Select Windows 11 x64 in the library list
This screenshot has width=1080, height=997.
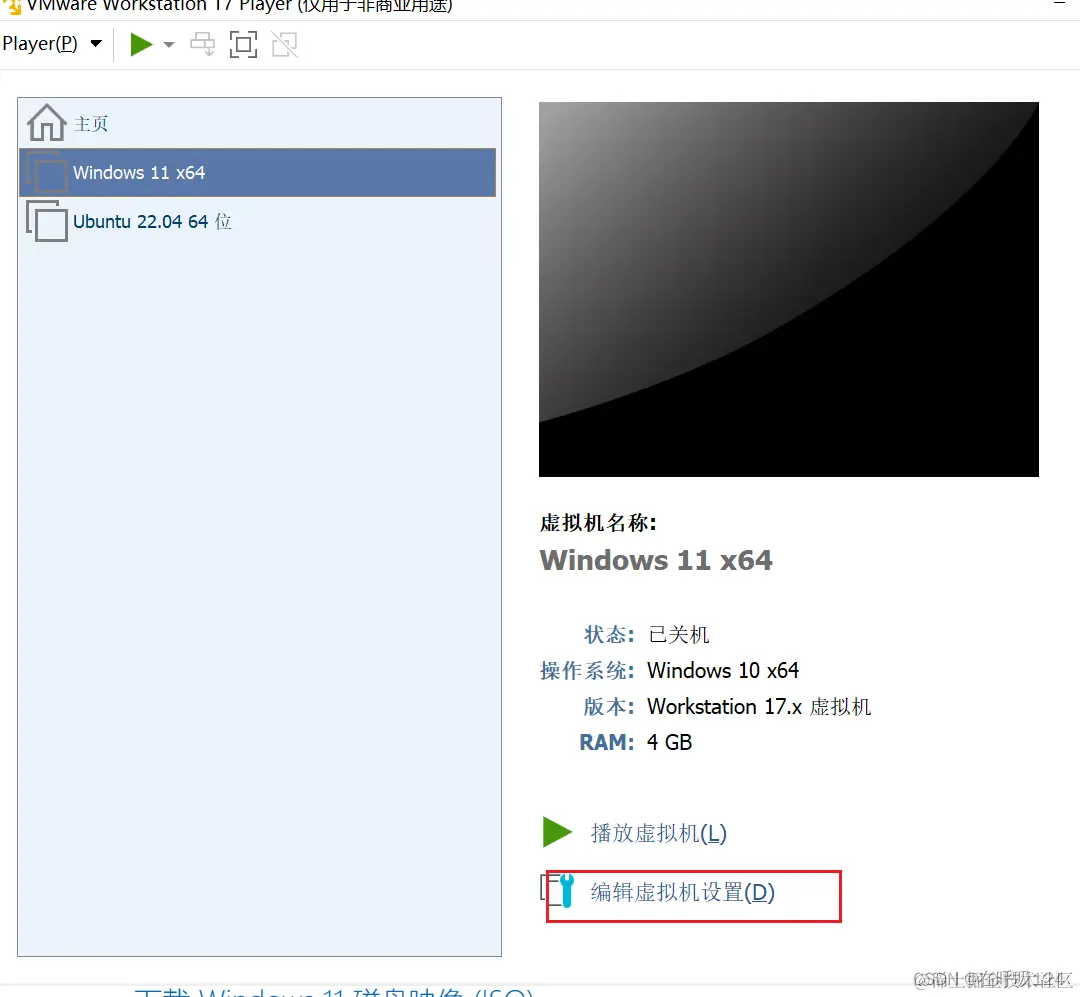pyautogui.click(x=258, y=172)
